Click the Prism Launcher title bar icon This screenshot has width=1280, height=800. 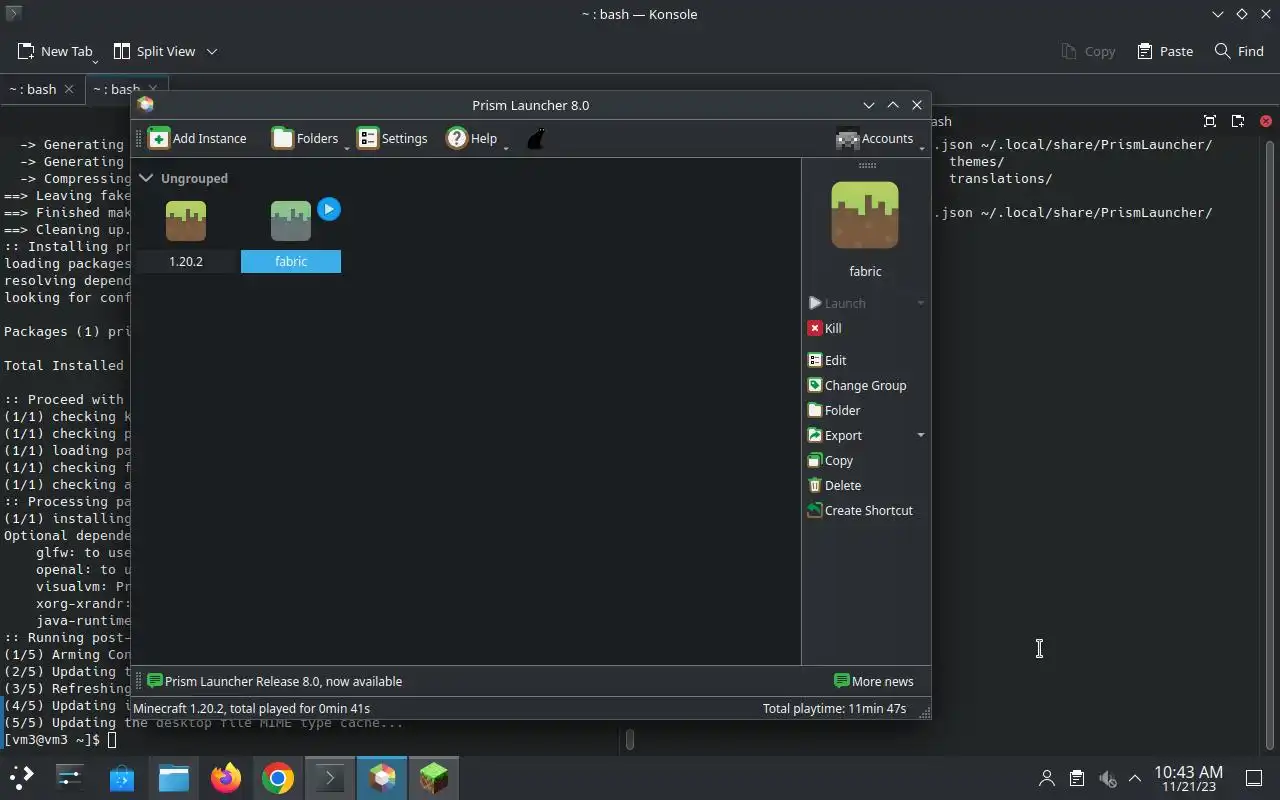(146, 105)
